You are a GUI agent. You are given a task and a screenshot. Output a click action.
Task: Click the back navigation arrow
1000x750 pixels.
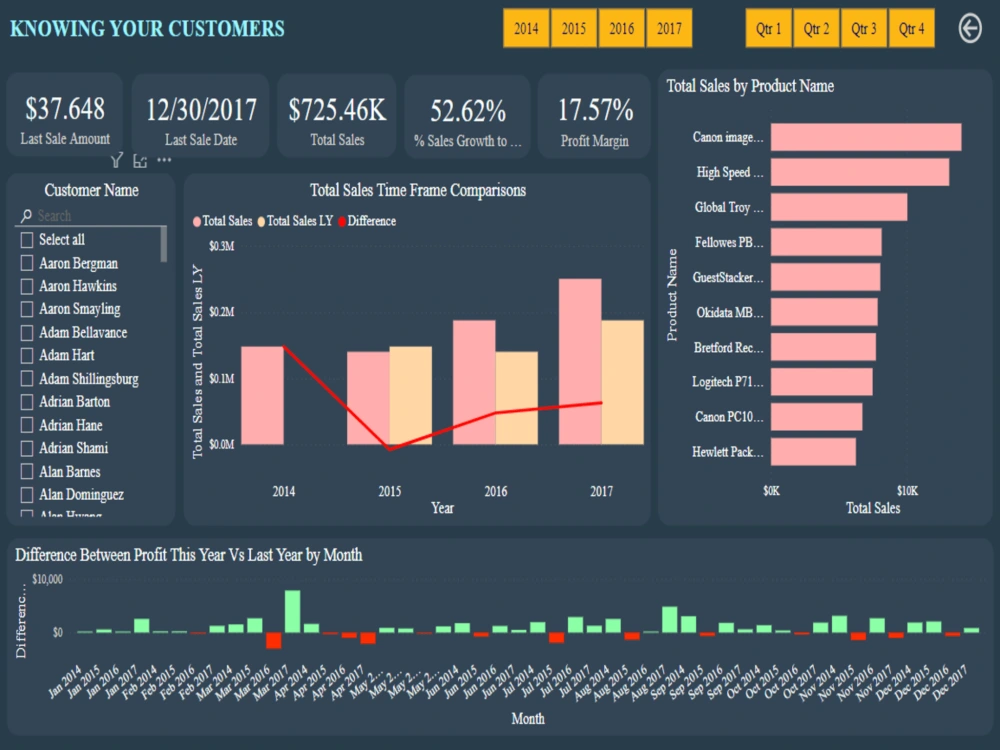tap(969, 28)
